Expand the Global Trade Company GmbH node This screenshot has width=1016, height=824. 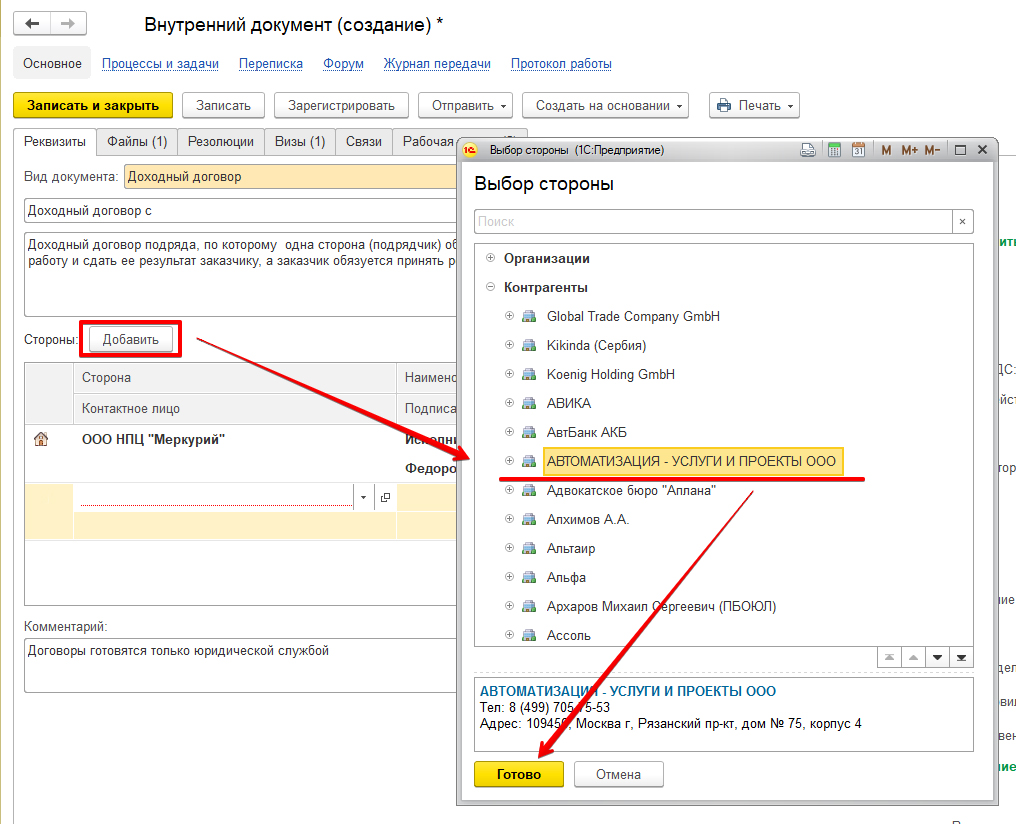[x=509, y=316]
